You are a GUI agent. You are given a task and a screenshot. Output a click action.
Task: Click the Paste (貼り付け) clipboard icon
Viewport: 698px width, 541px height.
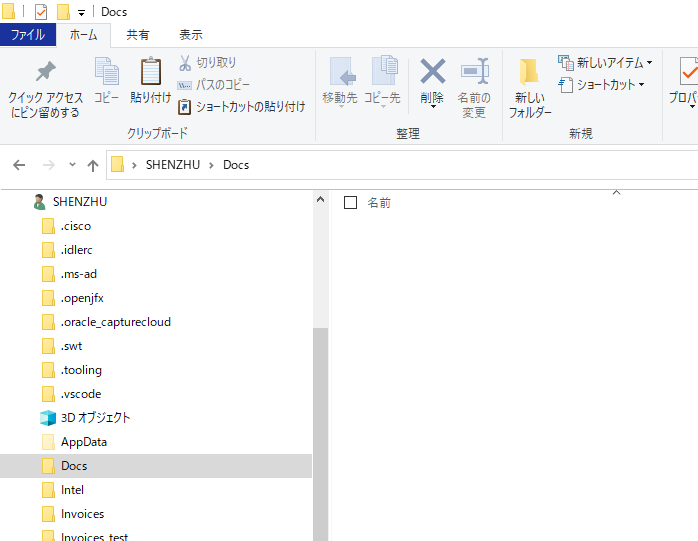pyautogui.click(x=150, y=71)
